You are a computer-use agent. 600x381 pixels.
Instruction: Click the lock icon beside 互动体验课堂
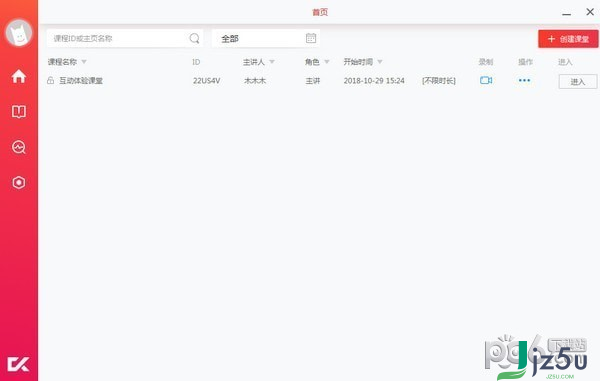point(50,80)
